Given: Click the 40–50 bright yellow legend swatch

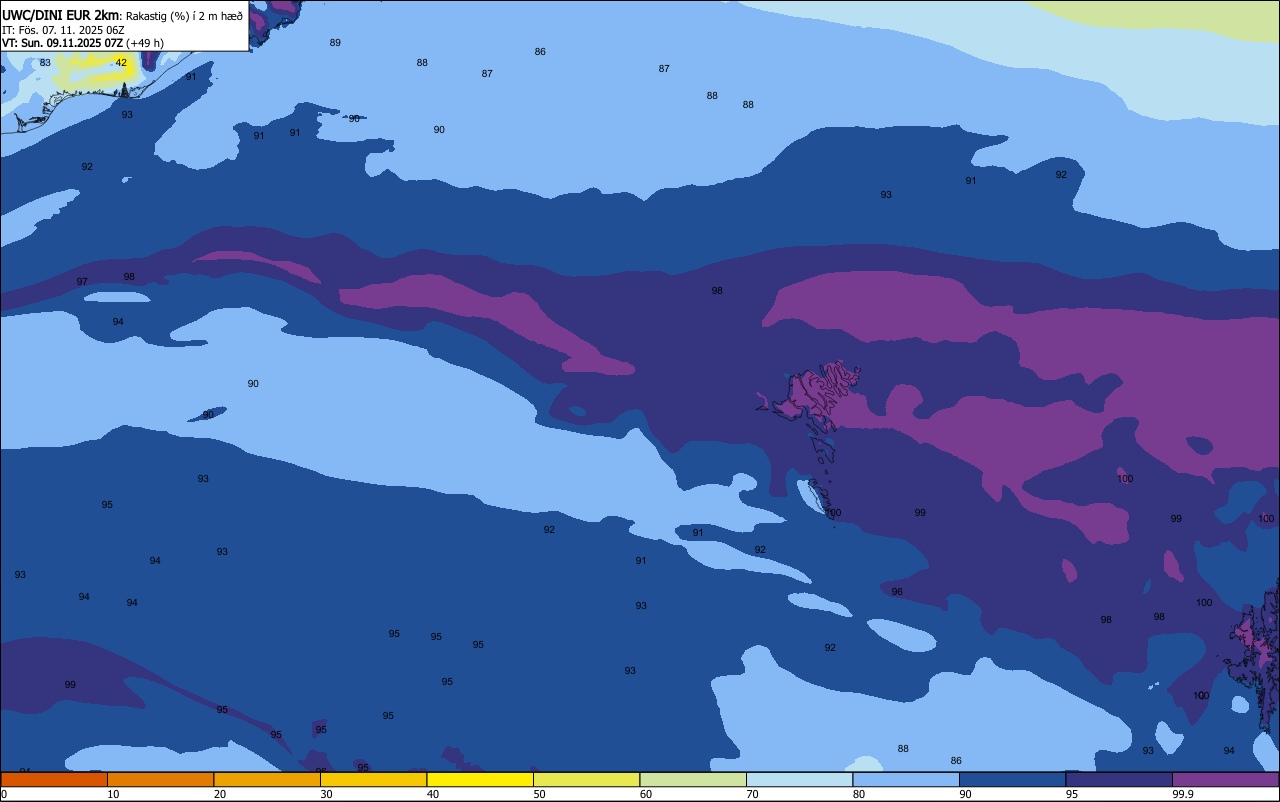Looking at the screenshot, I should click(x=480, y=779).
